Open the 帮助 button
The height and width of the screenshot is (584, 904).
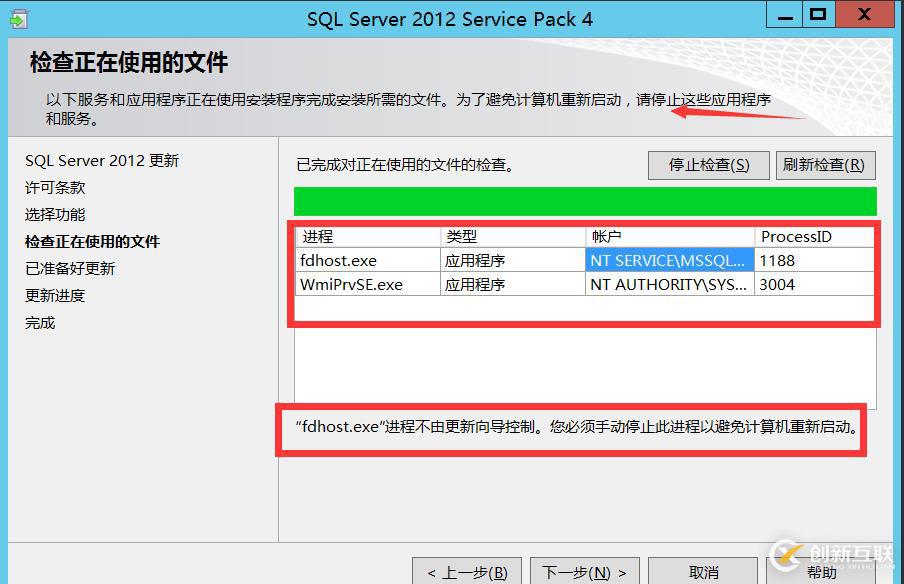click(x=822, y=570)
